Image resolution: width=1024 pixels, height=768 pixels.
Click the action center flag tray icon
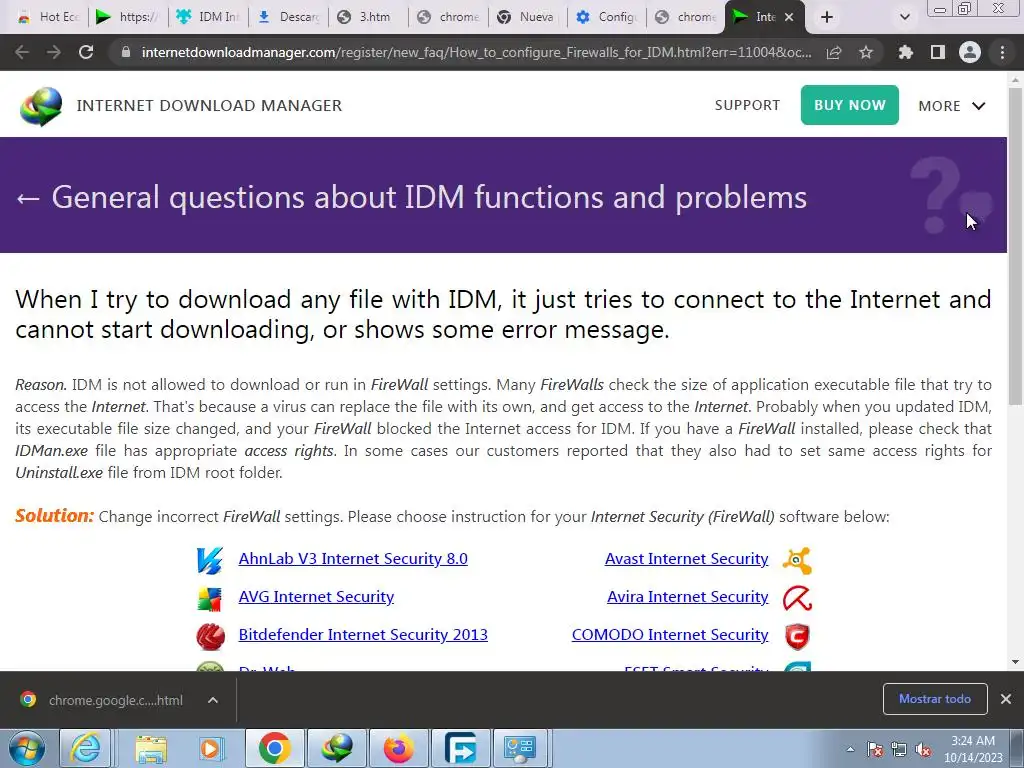click(x=875, y=750)
